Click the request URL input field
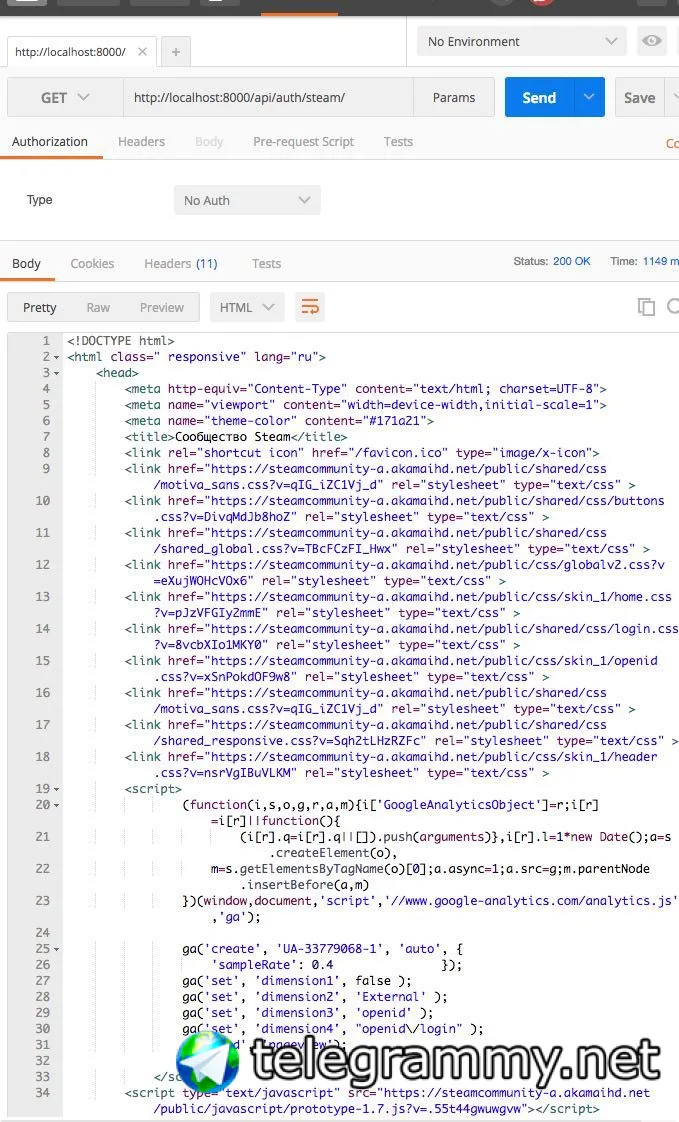The image size is (679, 1122). (x=268, y=97)
